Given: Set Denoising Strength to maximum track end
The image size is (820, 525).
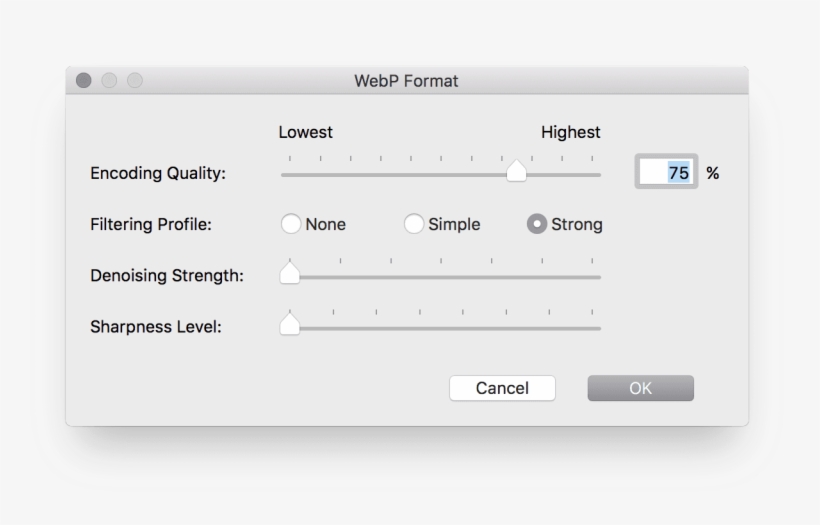Looking at the screenshot, I should click(x=599, y=277).
